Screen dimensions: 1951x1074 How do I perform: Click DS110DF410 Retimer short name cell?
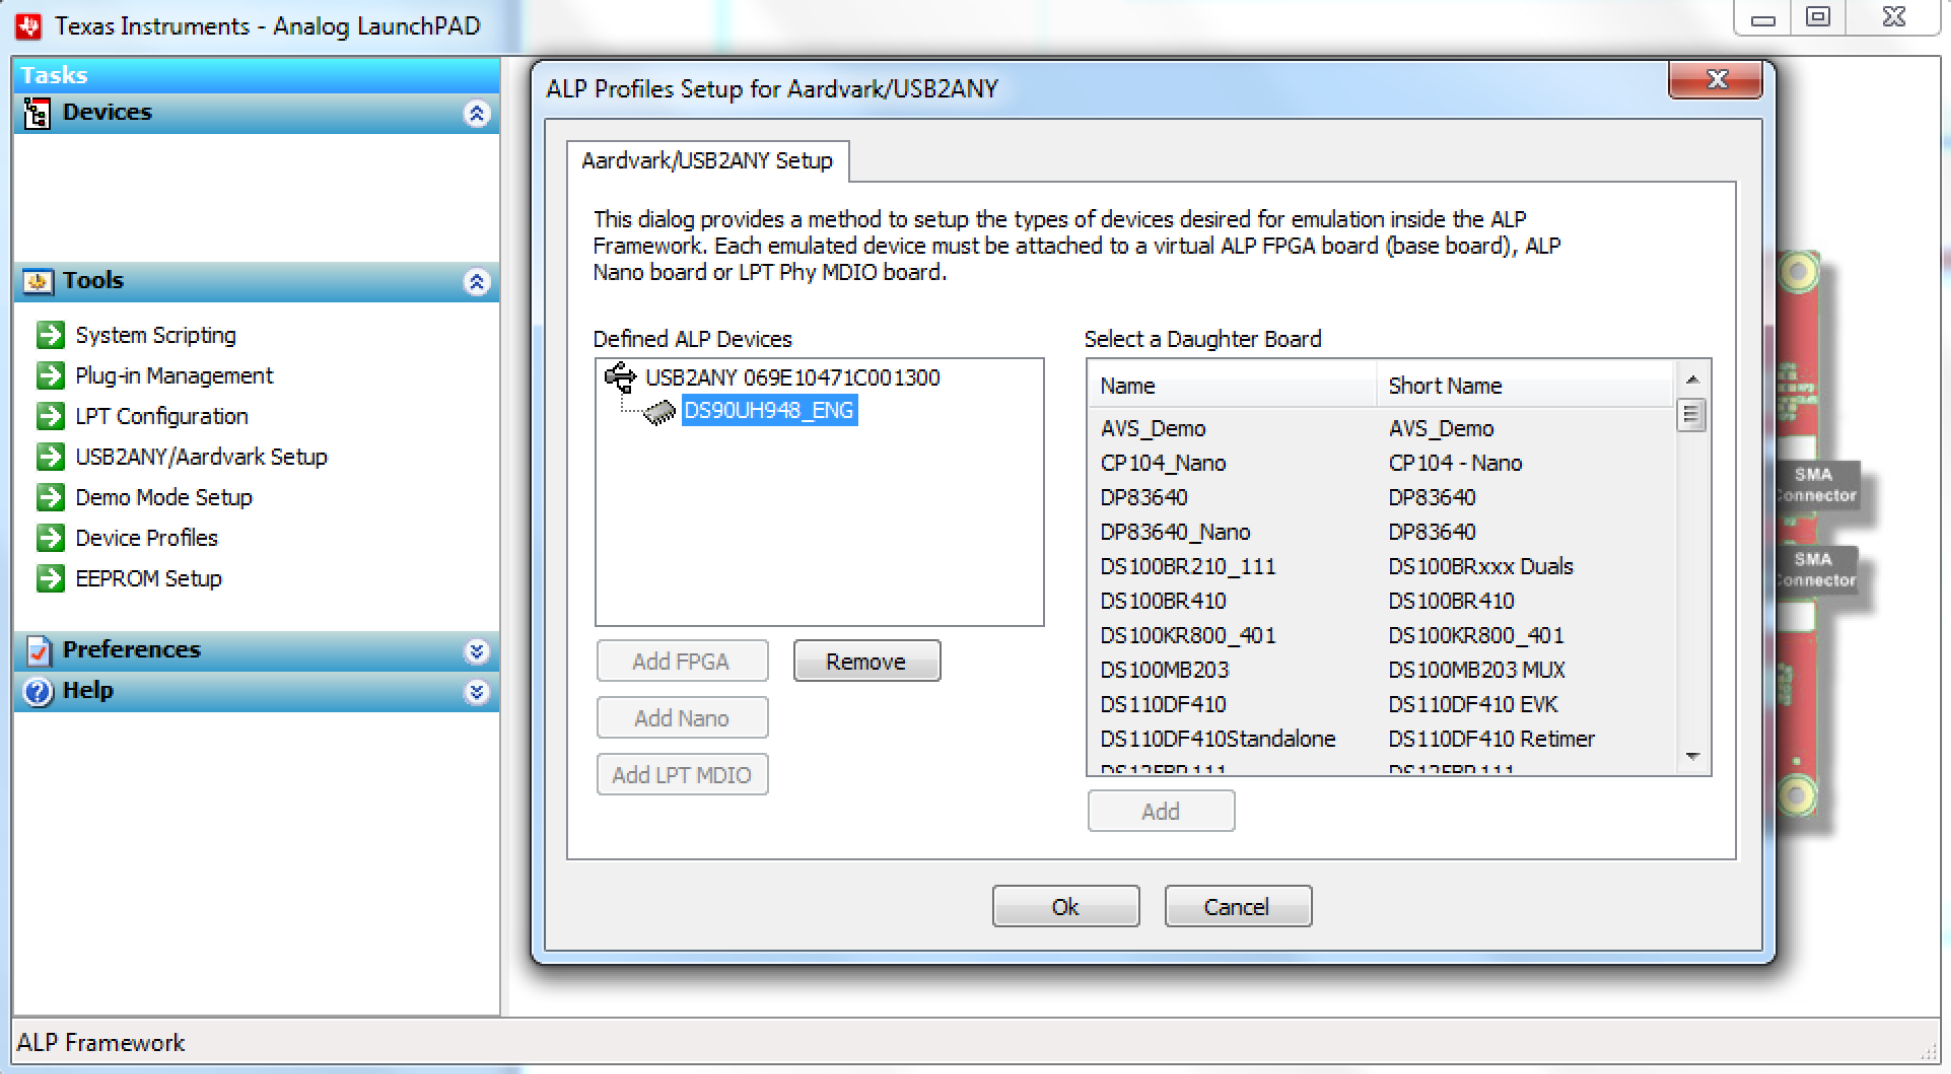pos(1491,739)
